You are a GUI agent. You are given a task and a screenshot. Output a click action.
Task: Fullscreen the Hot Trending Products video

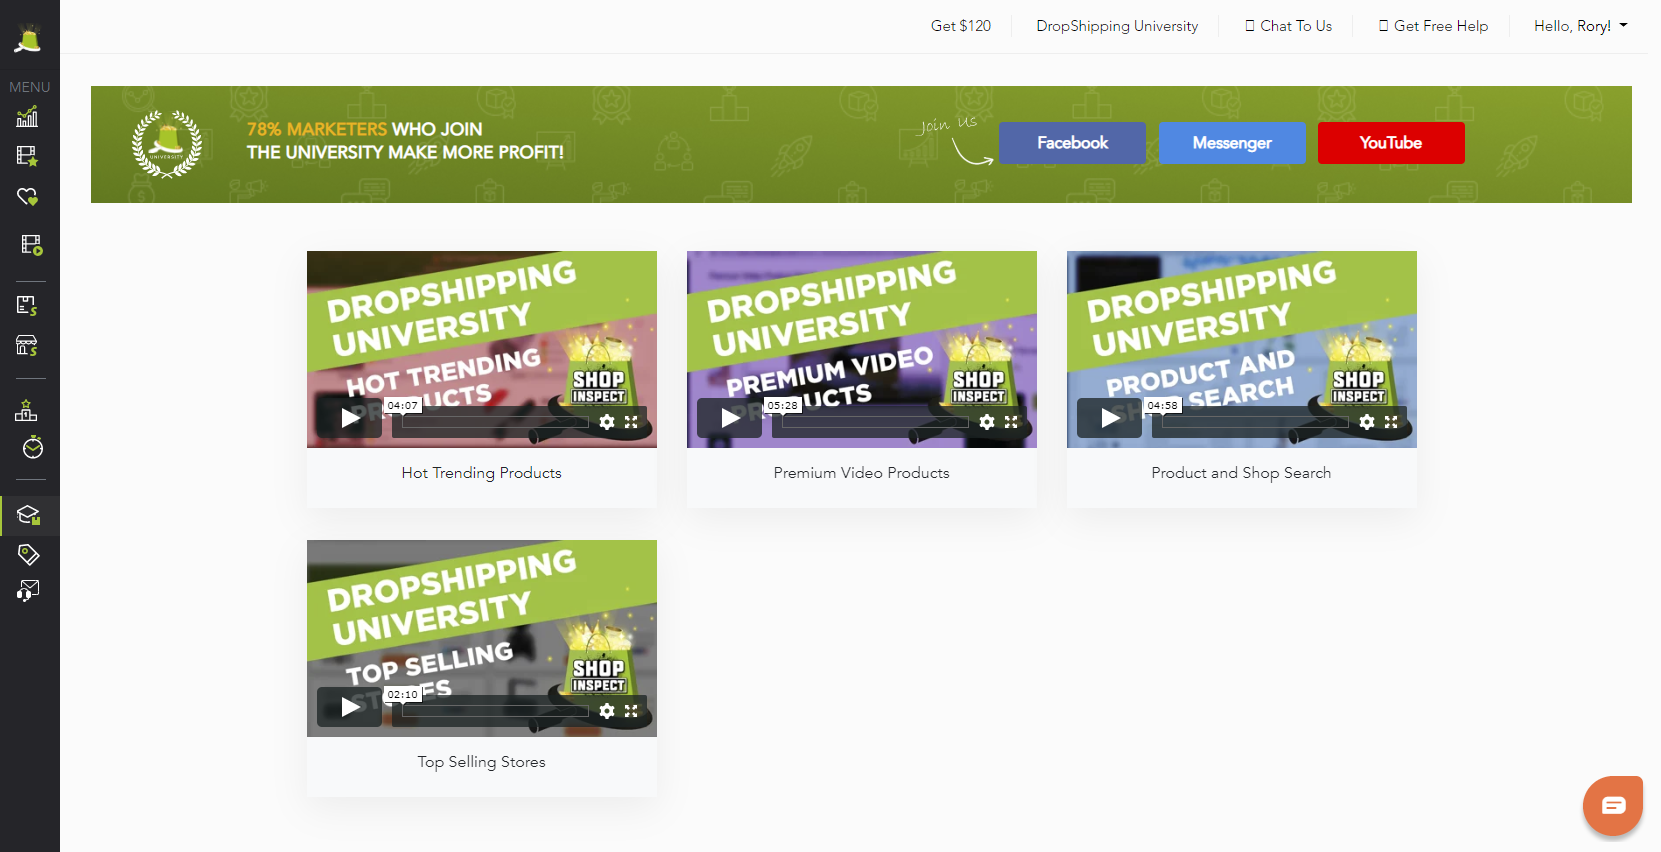tap(631, 422)
